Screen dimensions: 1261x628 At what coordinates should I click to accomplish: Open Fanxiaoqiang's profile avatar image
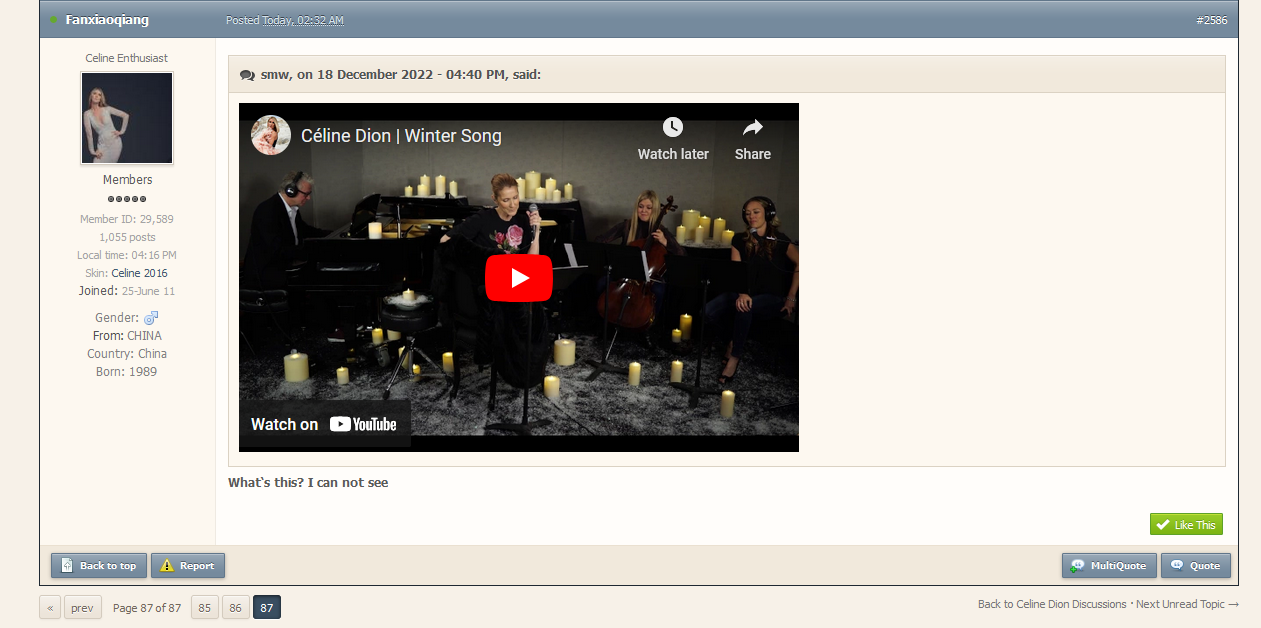pos(127,118)
